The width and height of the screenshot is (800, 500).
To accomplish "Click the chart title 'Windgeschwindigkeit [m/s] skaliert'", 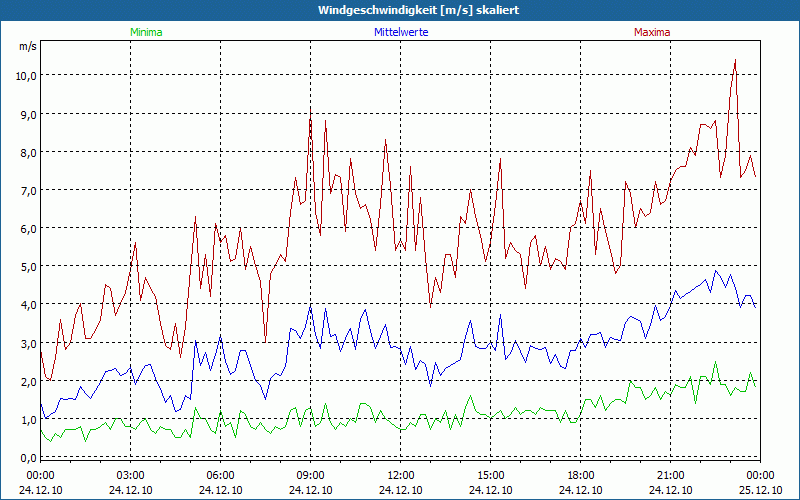I will tap(418, 10).
